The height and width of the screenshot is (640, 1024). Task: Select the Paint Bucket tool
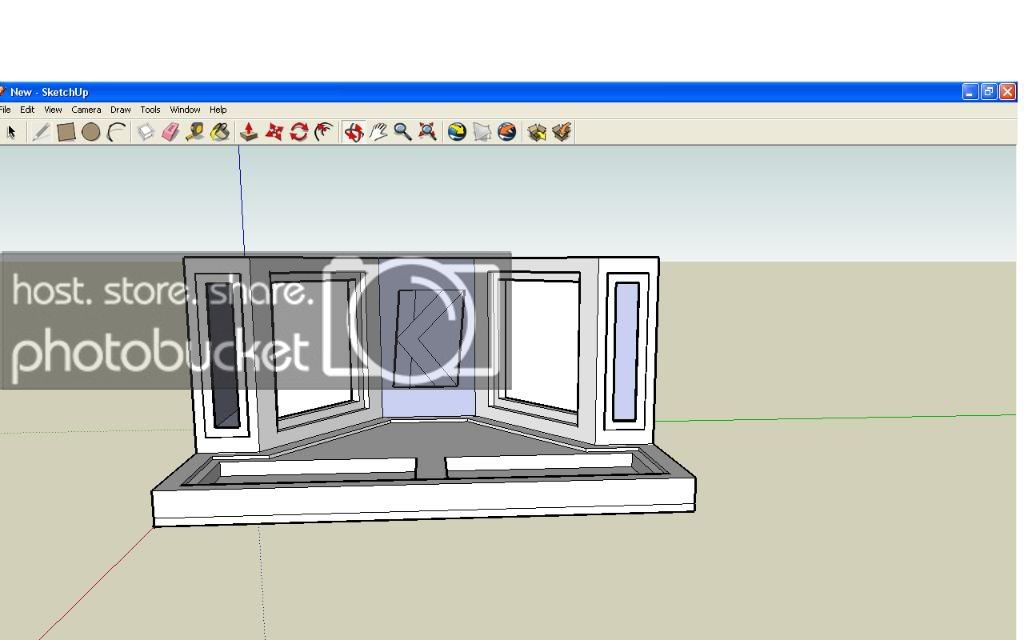click(220, 133)
